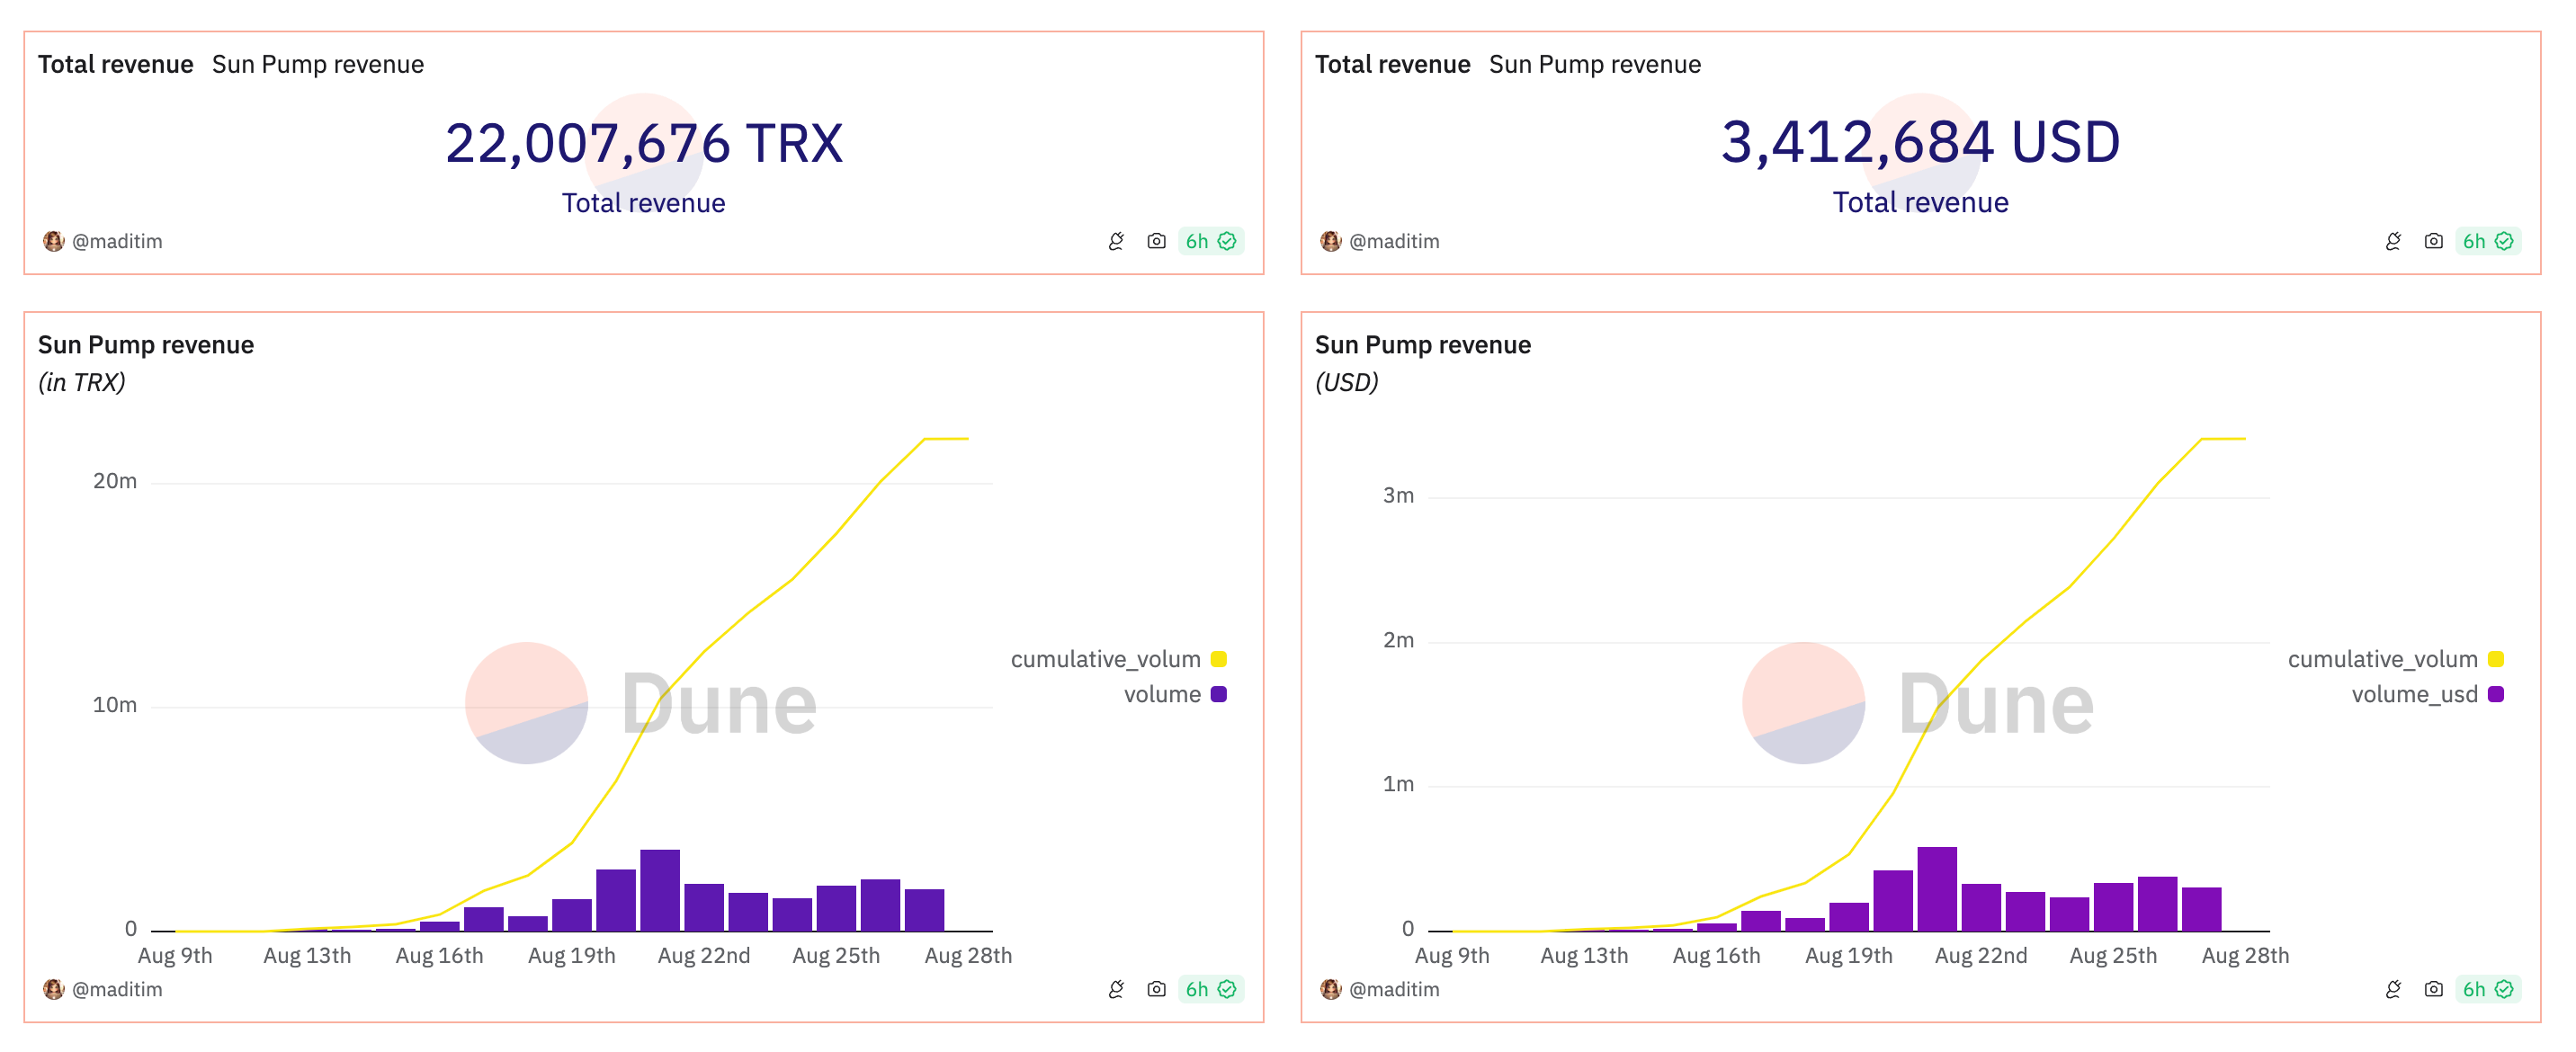Open @maditim profile link on TRX total card

point(116,241)
